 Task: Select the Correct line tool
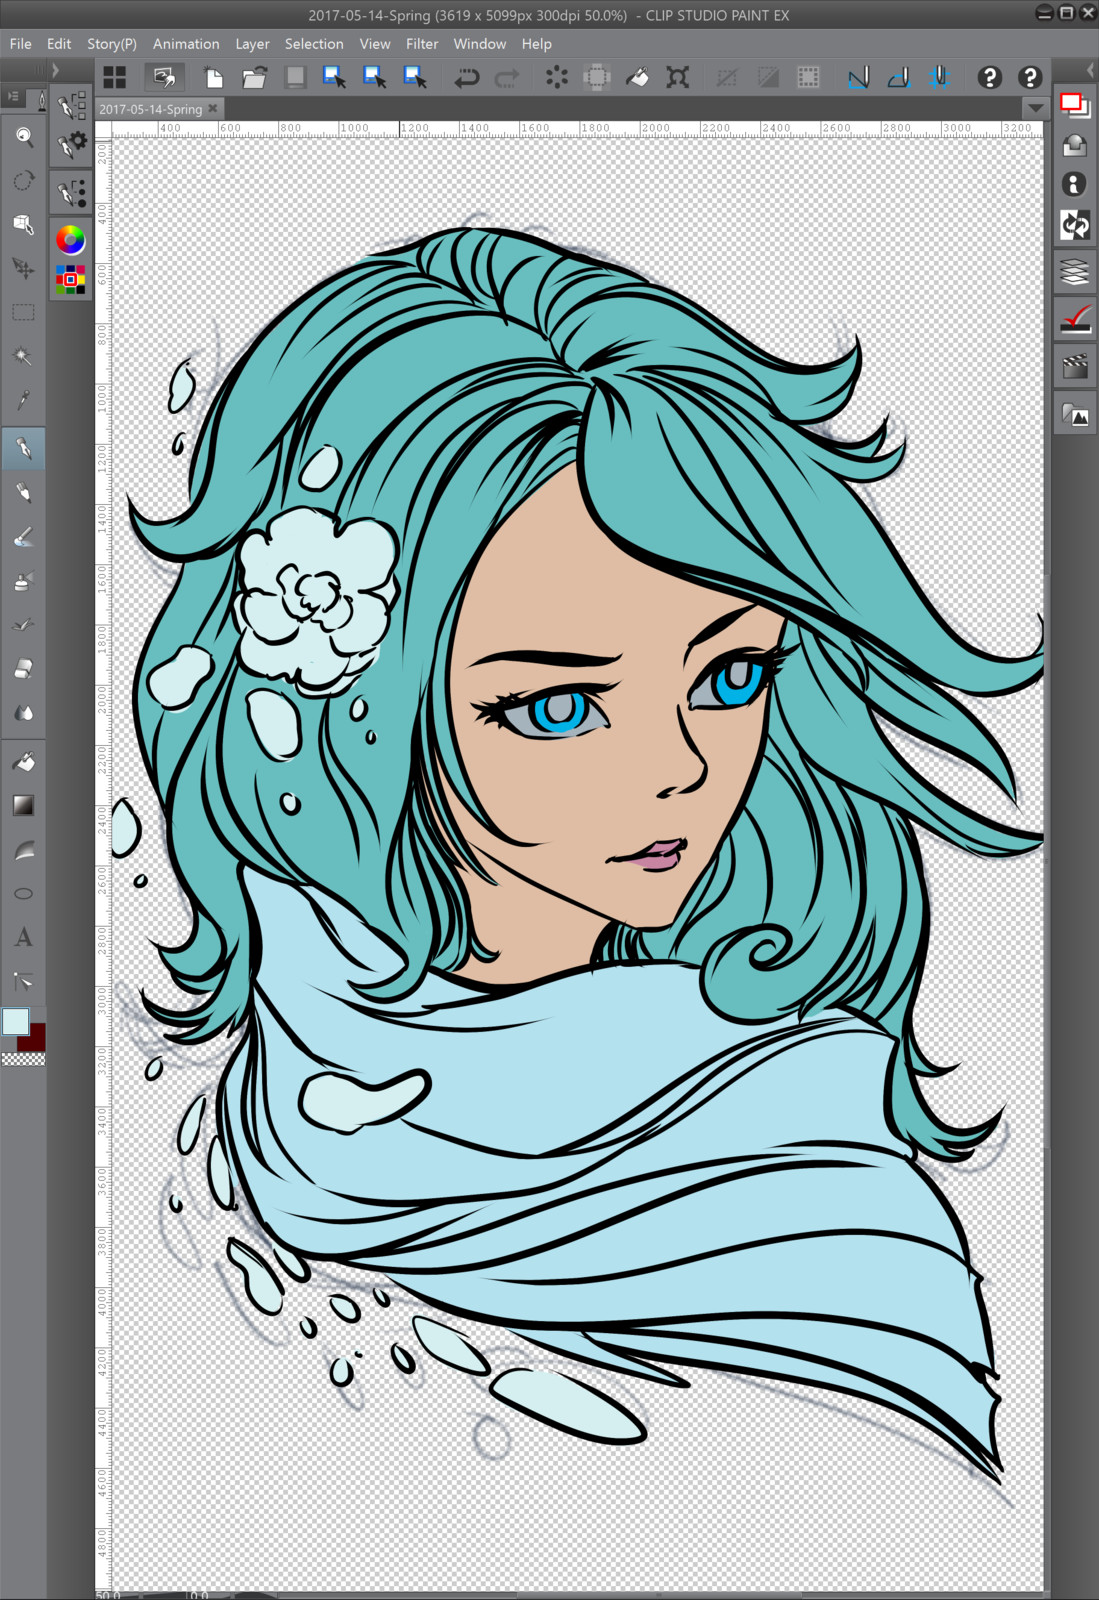[23, 982]
